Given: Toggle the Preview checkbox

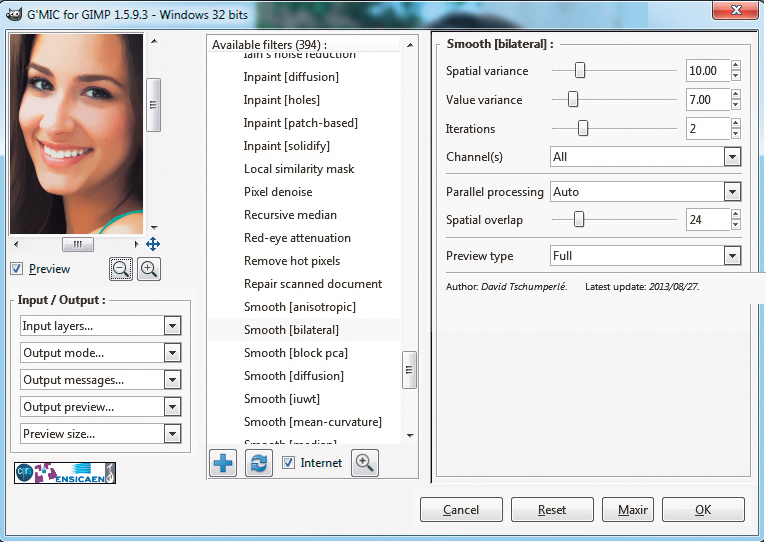Looking at the screenshot, I should point(16,269).
